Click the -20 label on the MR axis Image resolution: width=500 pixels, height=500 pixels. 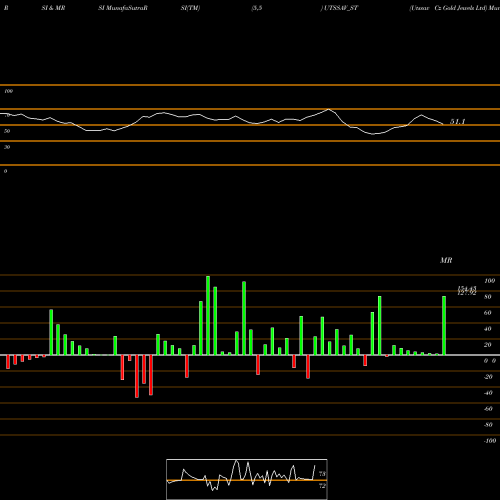pos(488,377)
